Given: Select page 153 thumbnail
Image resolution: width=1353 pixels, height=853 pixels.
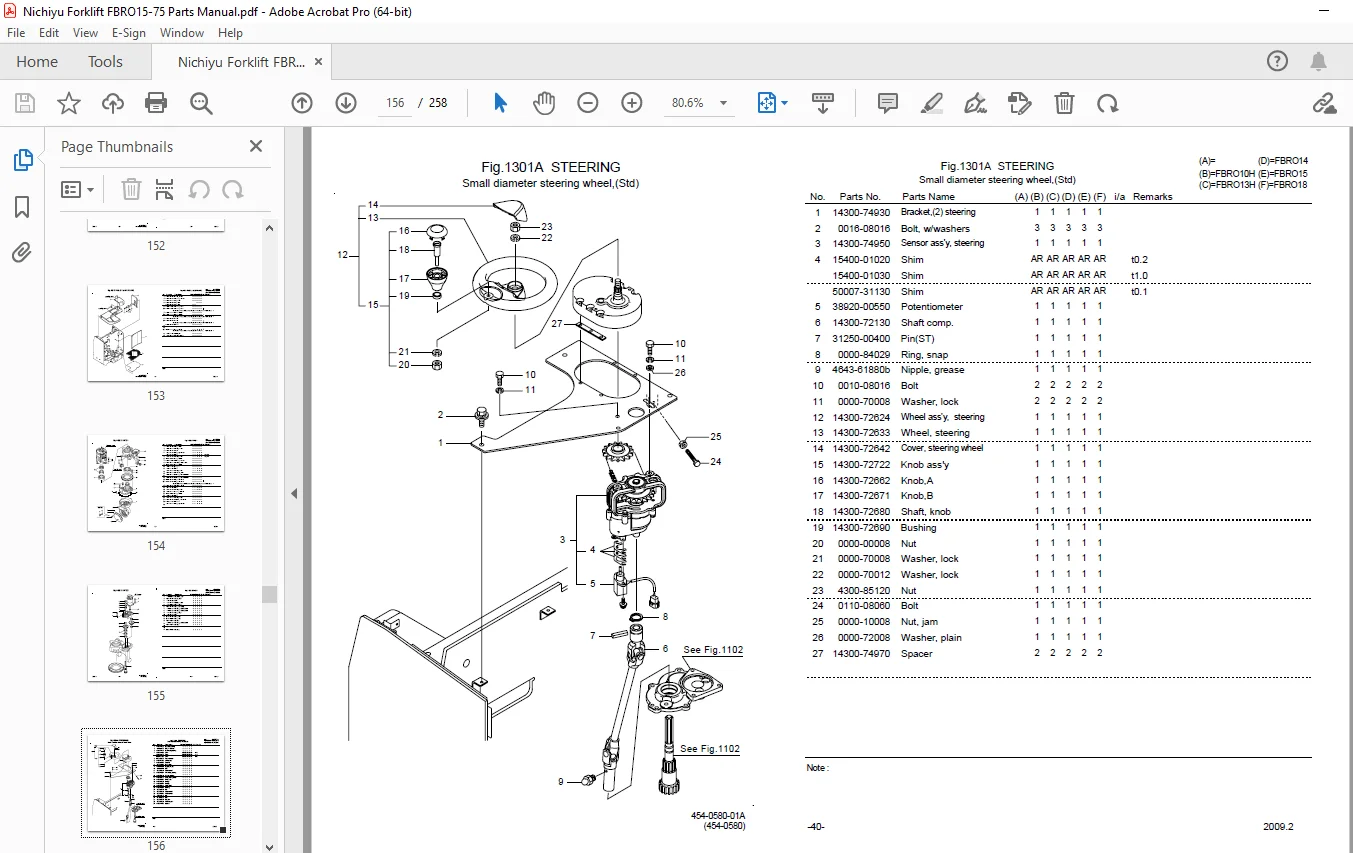Looking at the screenshot, I should tap(156, 333).
